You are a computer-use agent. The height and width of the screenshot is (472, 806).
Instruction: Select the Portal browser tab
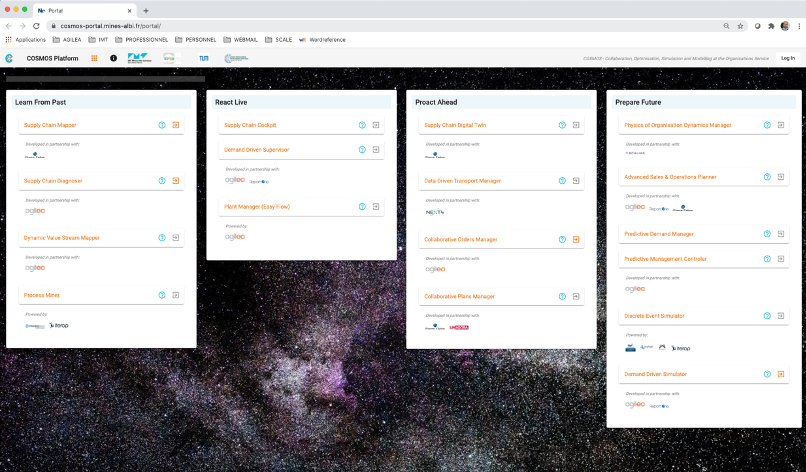point(85,10)
